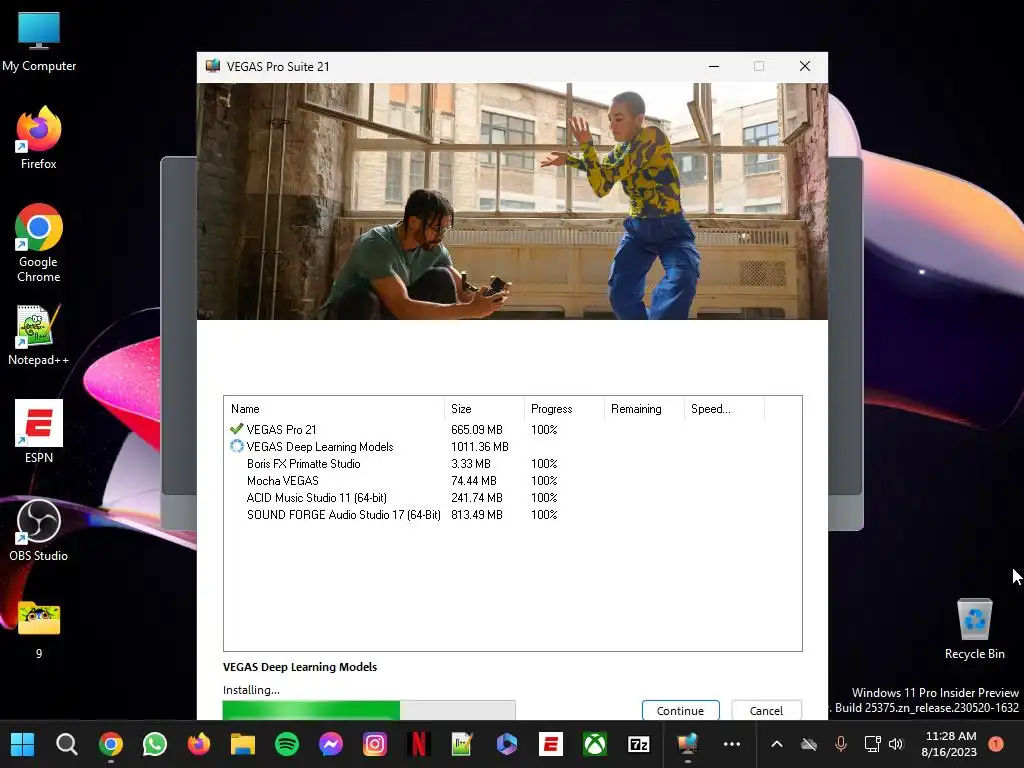
Task: Open Messenger from the taskbar
Action: point(331,744)
